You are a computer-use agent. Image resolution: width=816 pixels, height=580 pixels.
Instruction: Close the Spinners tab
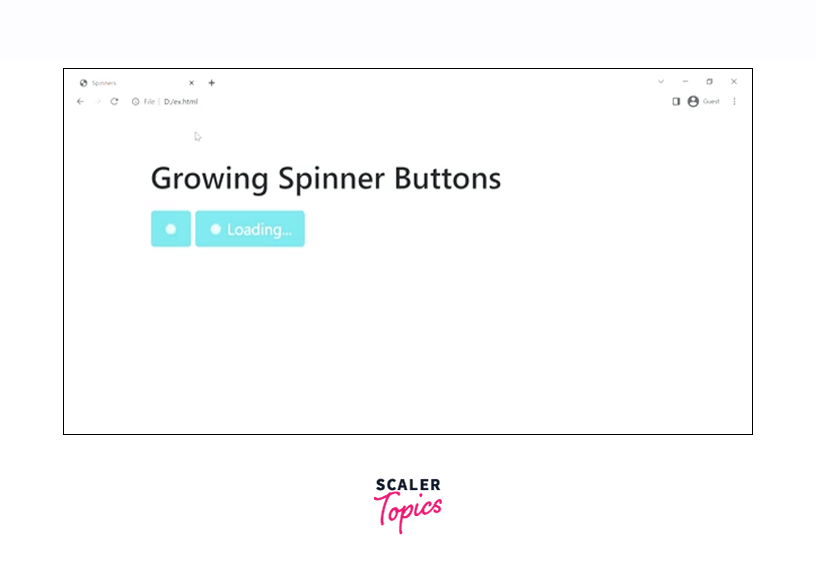[x=191, y=83]
